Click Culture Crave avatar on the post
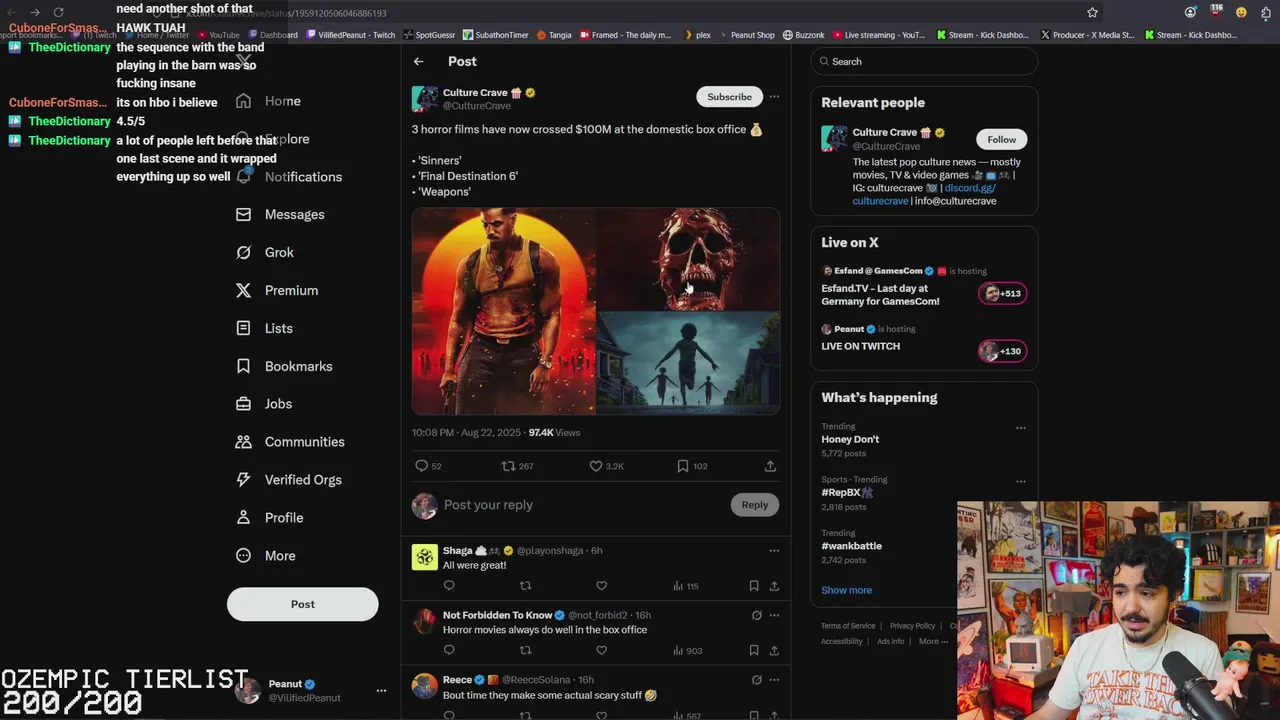Screen dimensions: 1280x720 [x=425, y=99]
